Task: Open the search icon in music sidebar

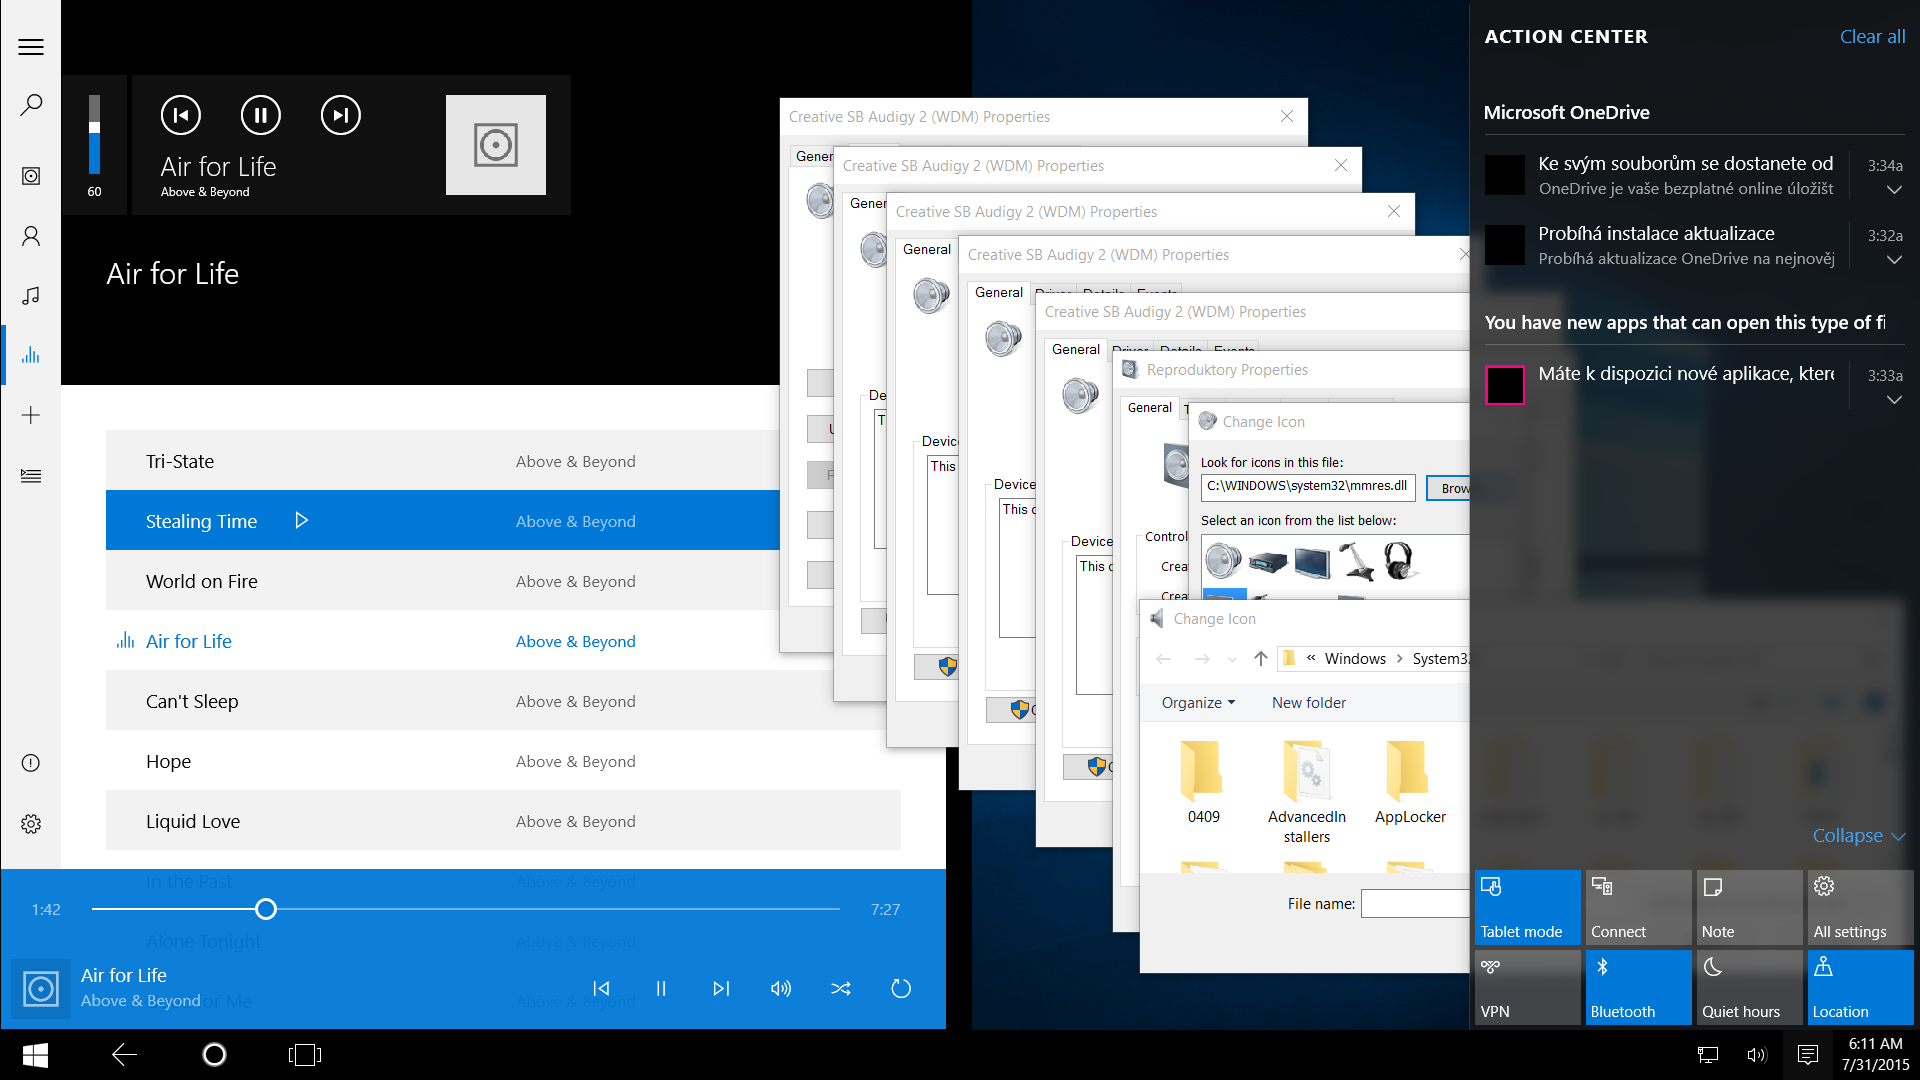Action: click(x=31, y=105)
